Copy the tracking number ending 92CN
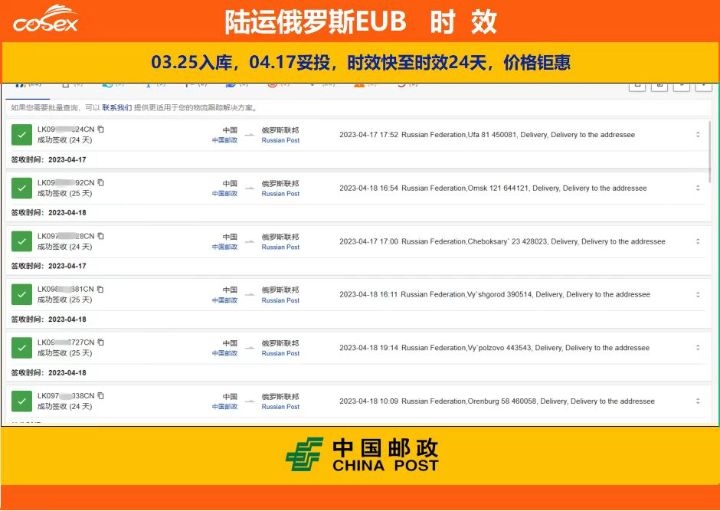The width and height of the screenshot is (720, 511). point(101,183)
